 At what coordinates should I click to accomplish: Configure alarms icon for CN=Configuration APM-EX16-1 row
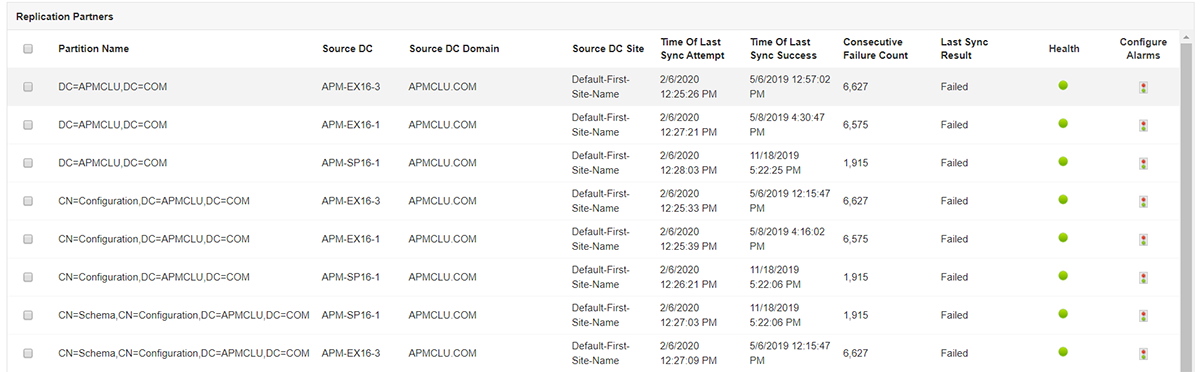point(1142,239)
